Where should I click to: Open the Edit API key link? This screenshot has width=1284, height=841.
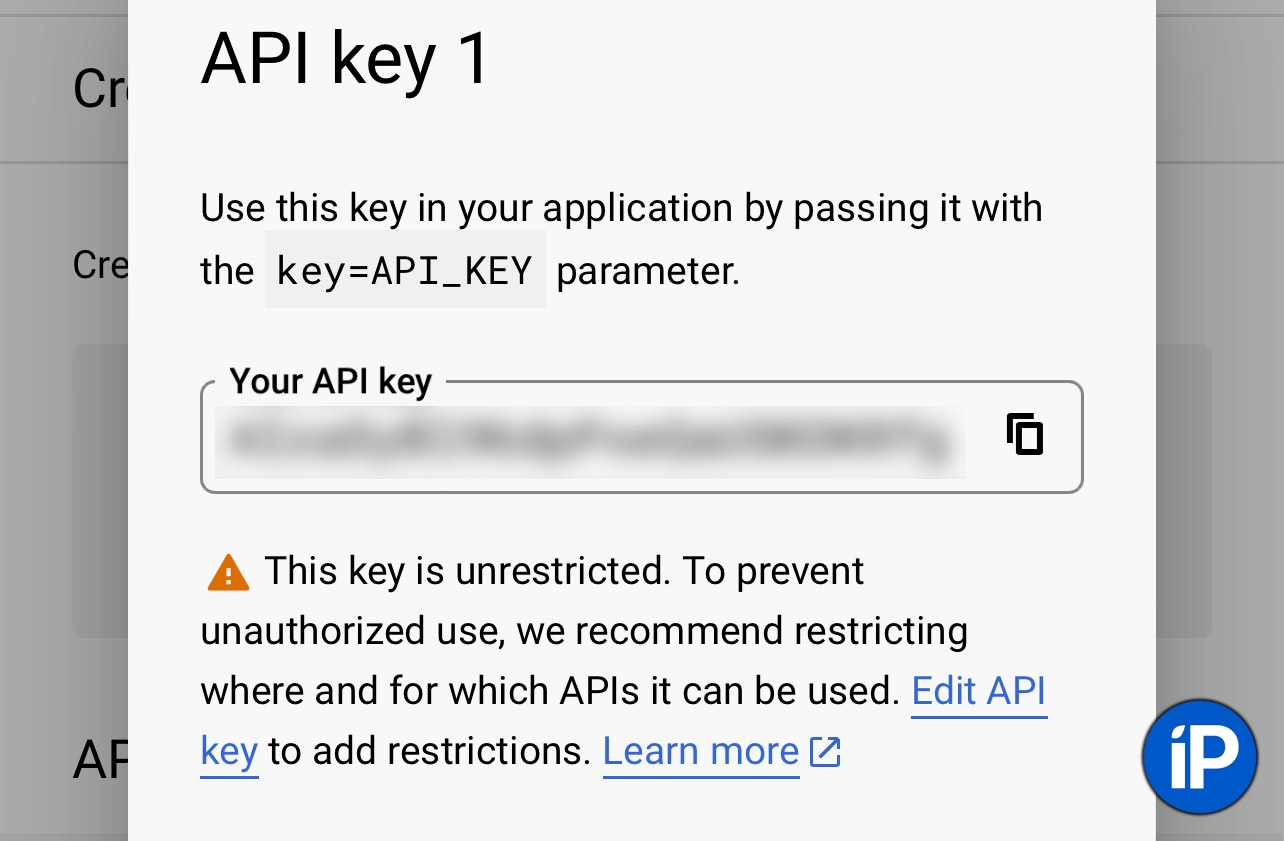pos(978,691)
